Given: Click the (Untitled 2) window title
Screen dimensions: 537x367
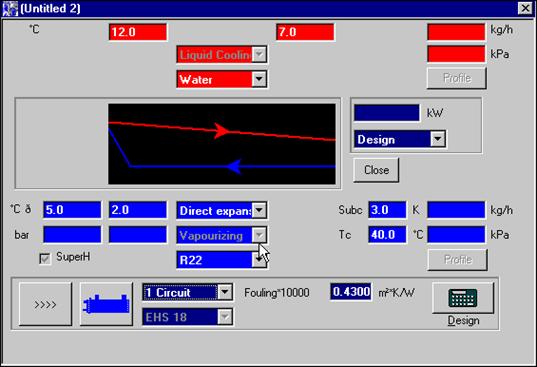Looking at the screenshot, I should [50, 8].
